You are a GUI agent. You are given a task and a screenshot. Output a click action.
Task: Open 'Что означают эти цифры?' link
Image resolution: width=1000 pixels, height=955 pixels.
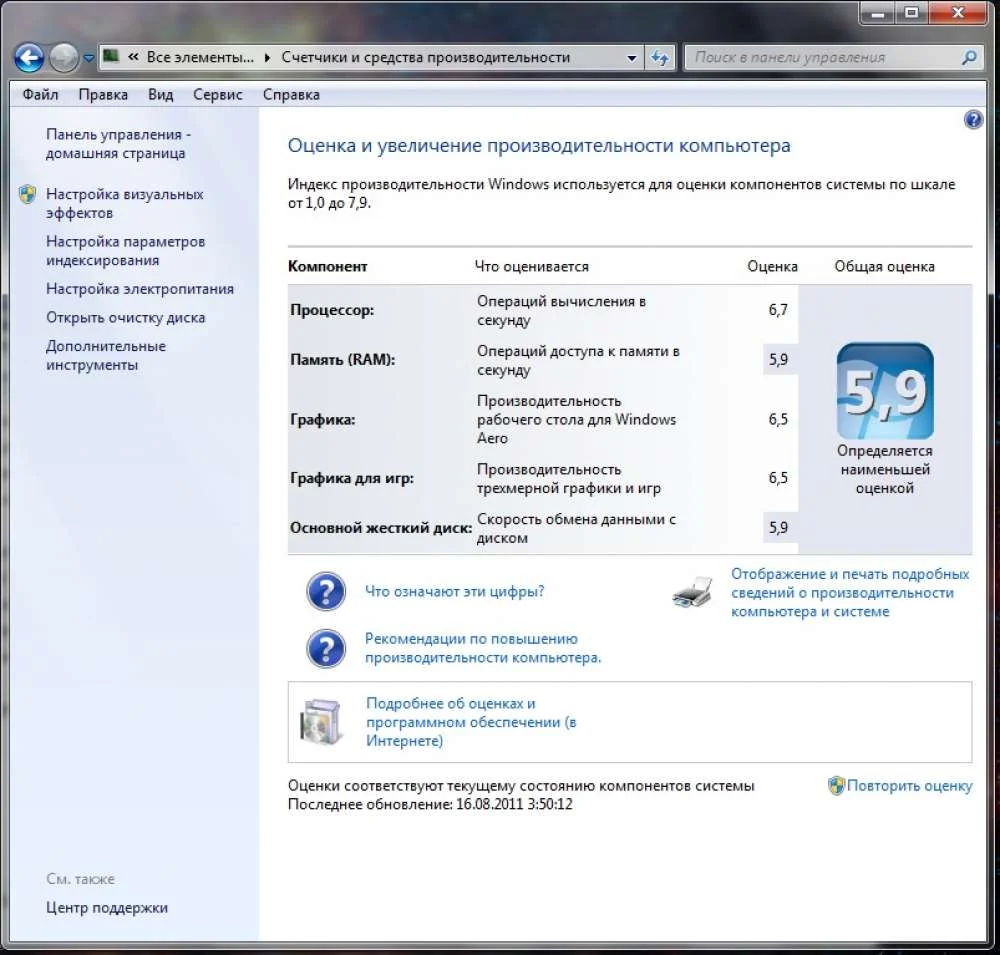[x=454, y=591]
